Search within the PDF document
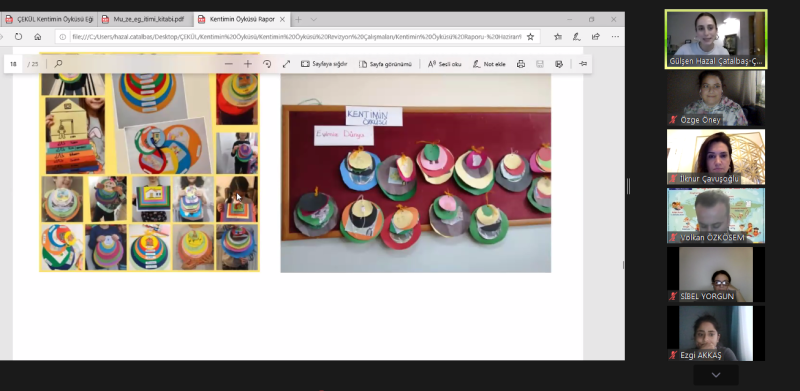Screen dimensions: 800x391 click(58, 64)
